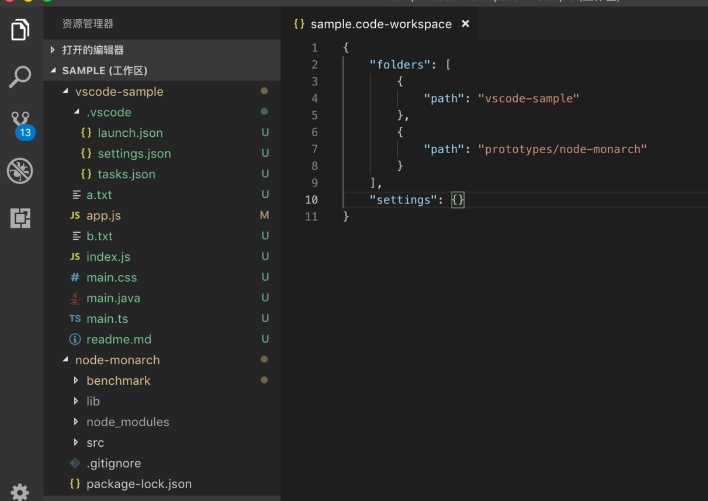The height and width of the screenshot is (501, 708).
Task: Click the JSON icon beside launch.json
Action: coord(86,133)
